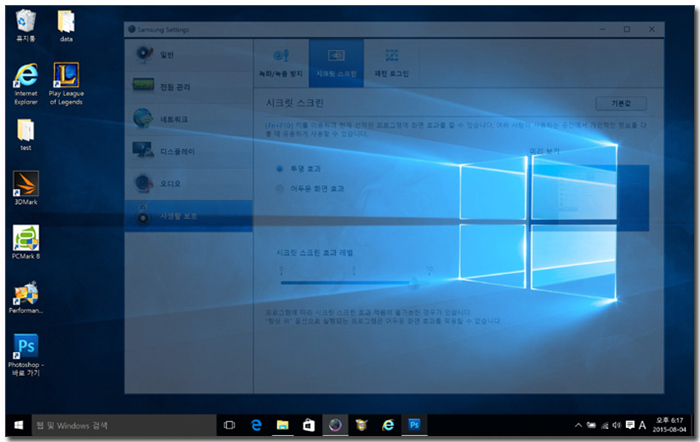
Task: Select the data folder on the desktop
Action: click(x=66, y=26)
